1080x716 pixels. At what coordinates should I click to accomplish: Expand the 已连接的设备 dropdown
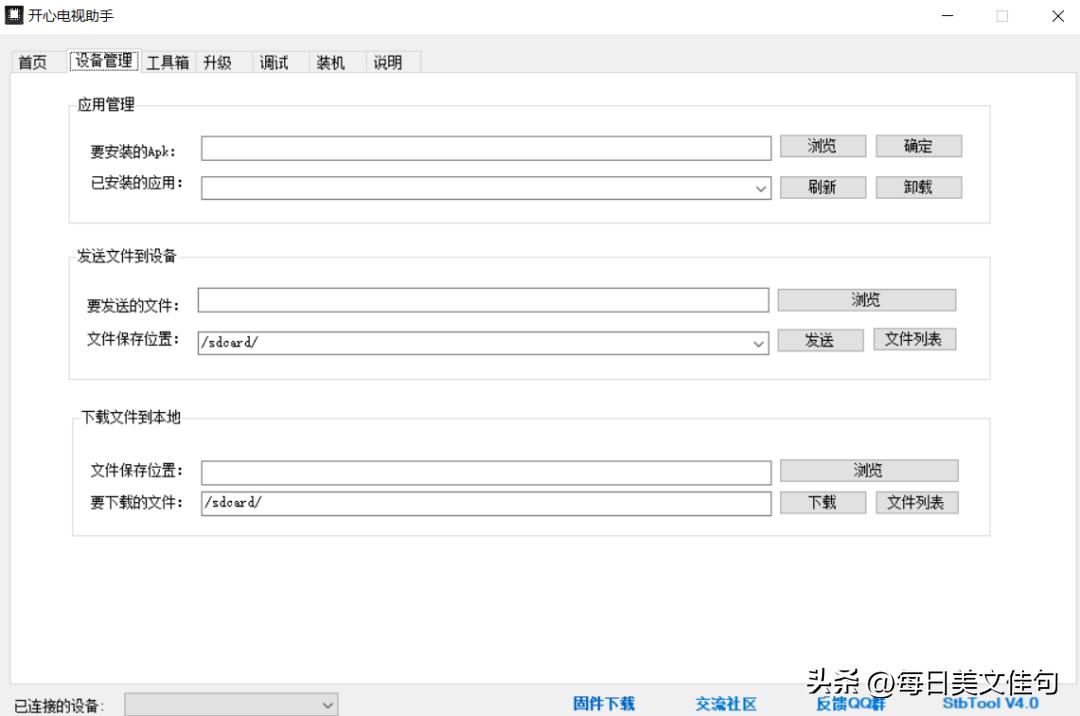point(231,704)
